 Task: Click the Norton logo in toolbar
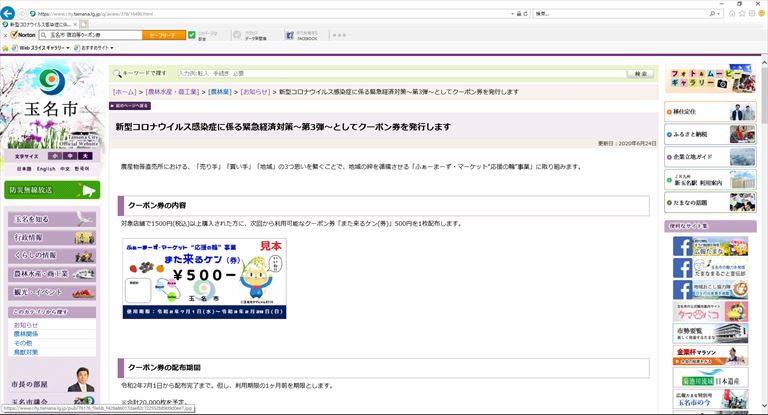point(23,35)
